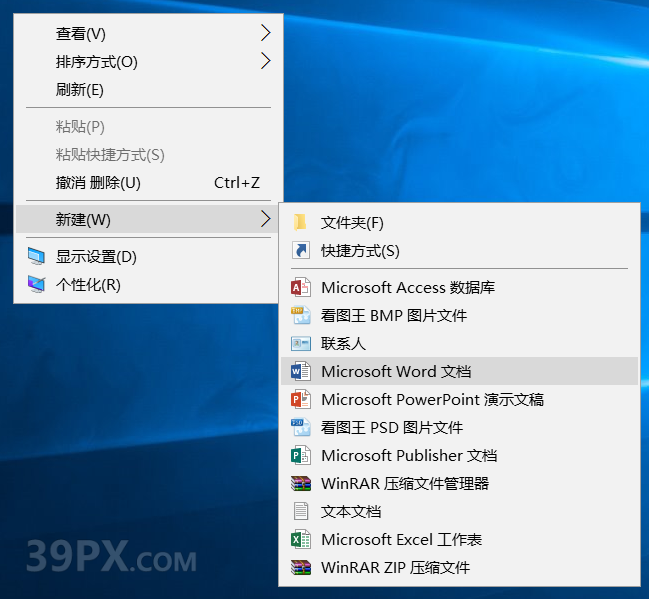Create new 联系人 contact
Viewport: 649px width, 599px height.
click(x=459, y=343)
